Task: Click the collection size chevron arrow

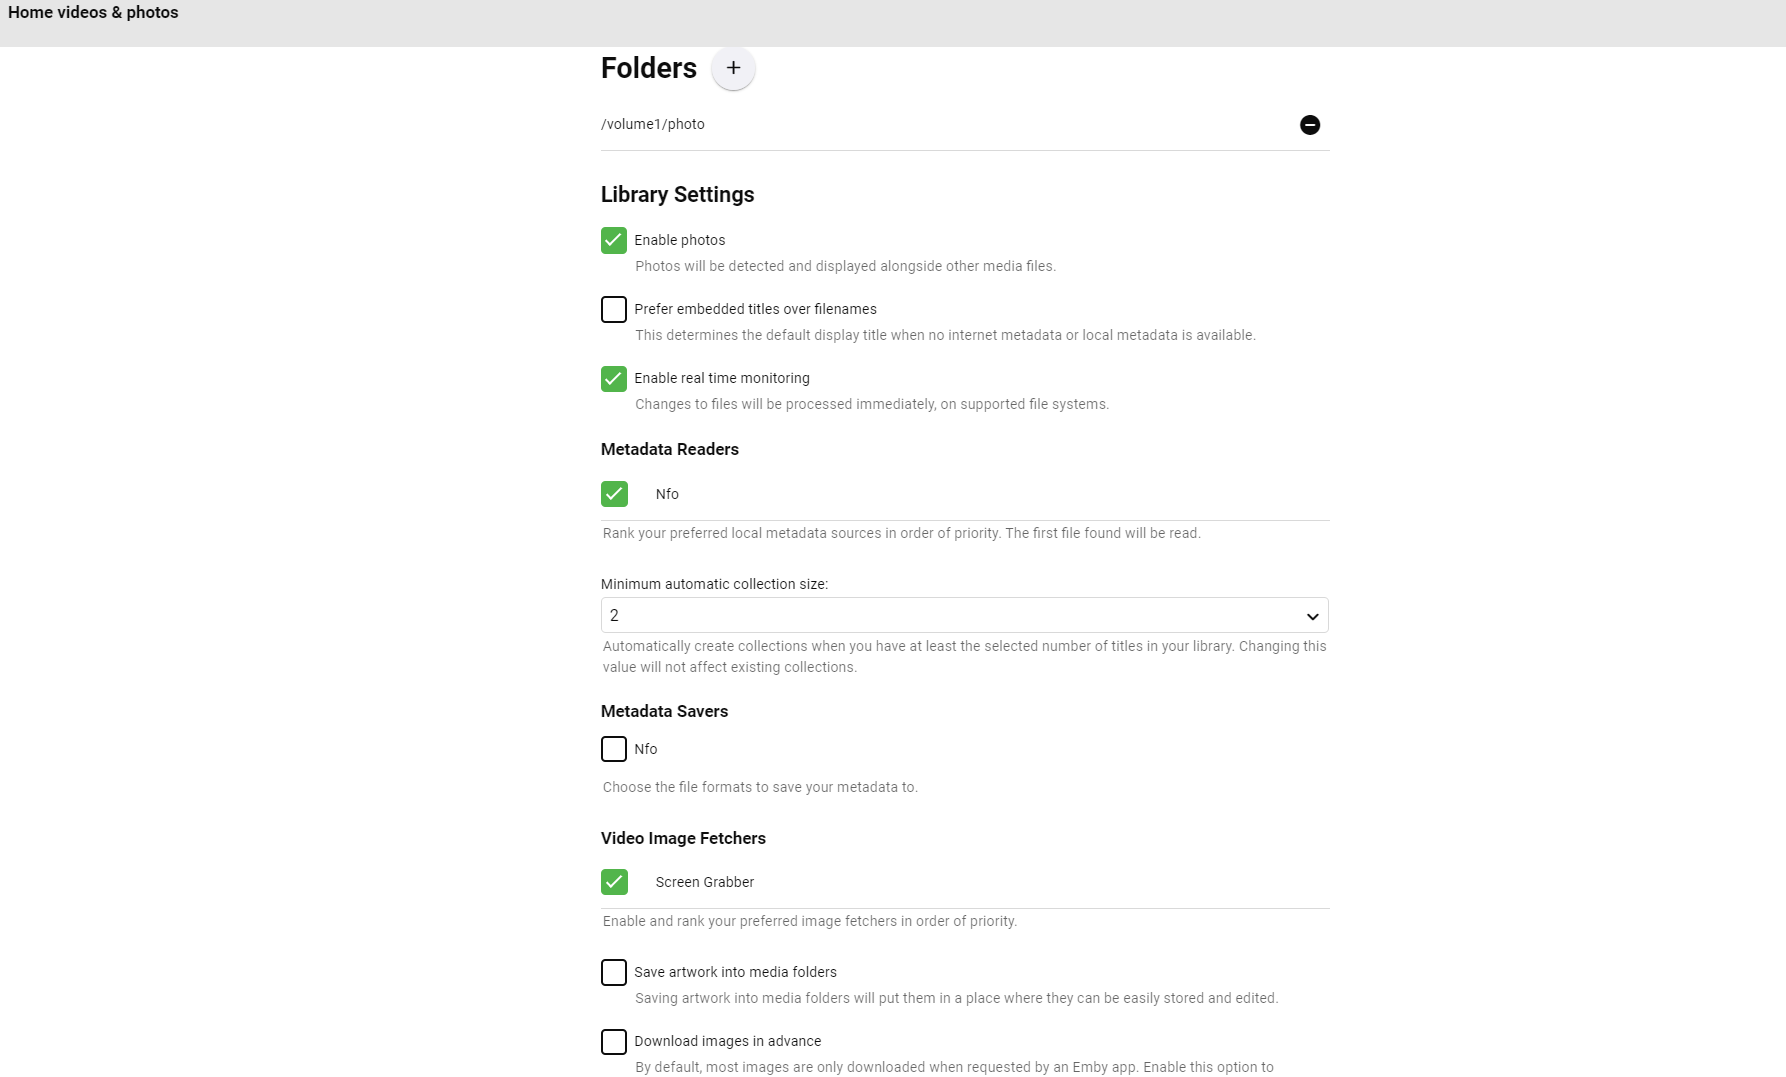Action: 1311,616
